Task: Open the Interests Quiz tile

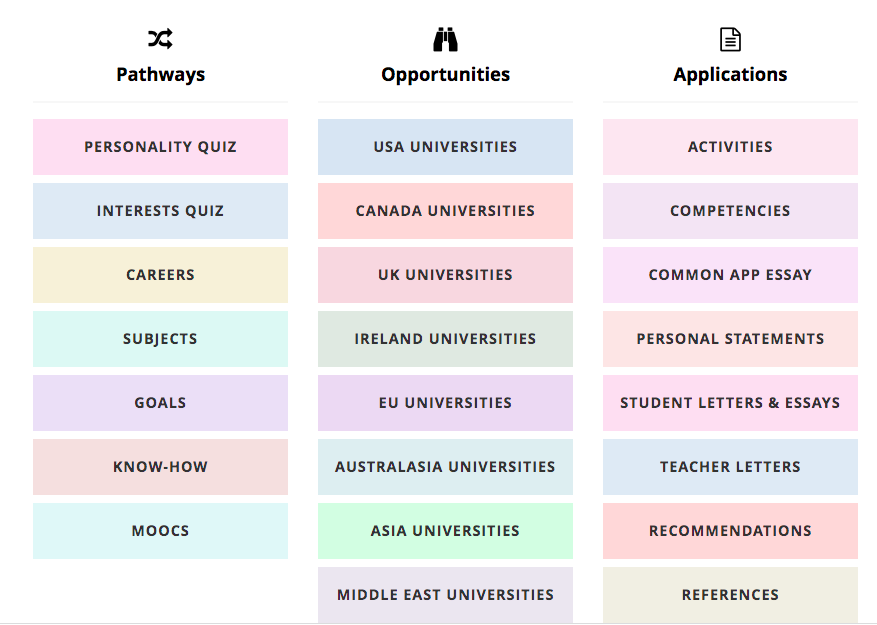Action: (x=161, y=211)
